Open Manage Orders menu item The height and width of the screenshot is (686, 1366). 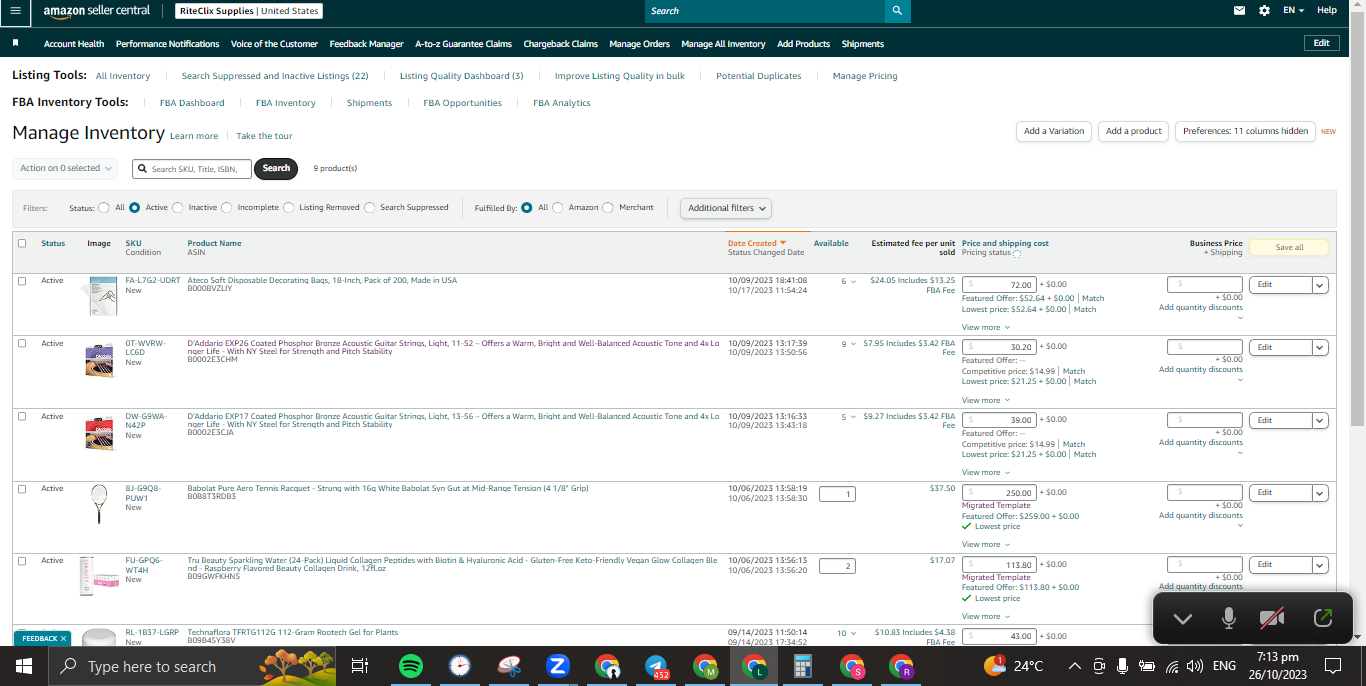click(639, 44)
